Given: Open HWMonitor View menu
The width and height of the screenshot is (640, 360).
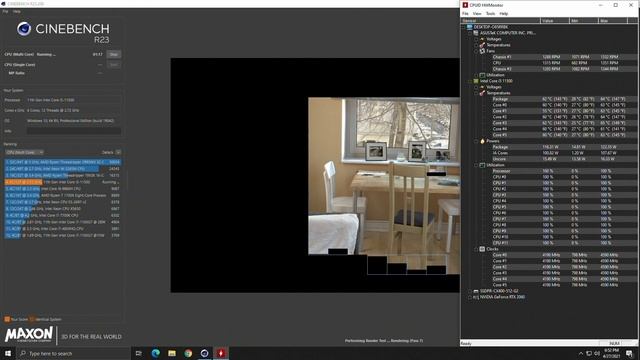Looking at the screenshot, I should point(477,13).
